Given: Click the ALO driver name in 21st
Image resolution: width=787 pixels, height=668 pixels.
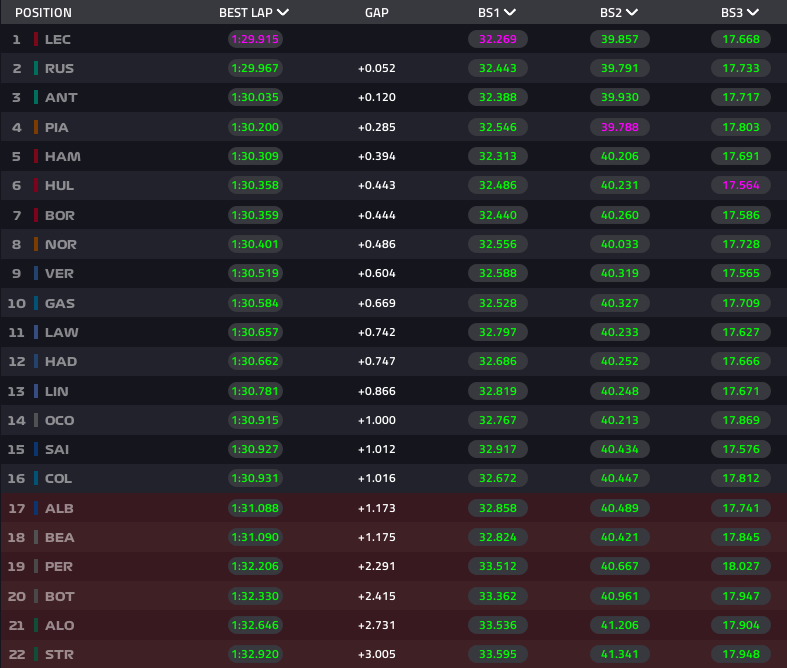Looking at the screenshot, I should pyautogui.click(x=59, y=625).
